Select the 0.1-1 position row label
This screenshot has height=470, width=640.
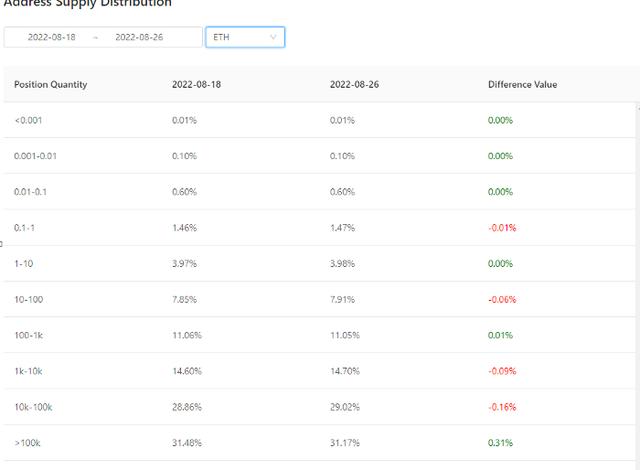[x=24, y=228]
